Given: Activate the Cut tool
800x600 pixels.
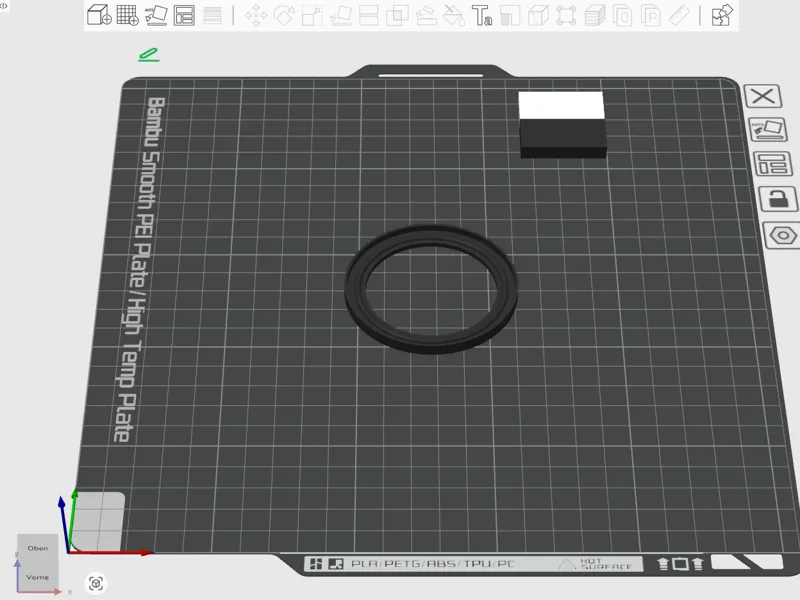Looking at the screenshot, I should 368,16.
